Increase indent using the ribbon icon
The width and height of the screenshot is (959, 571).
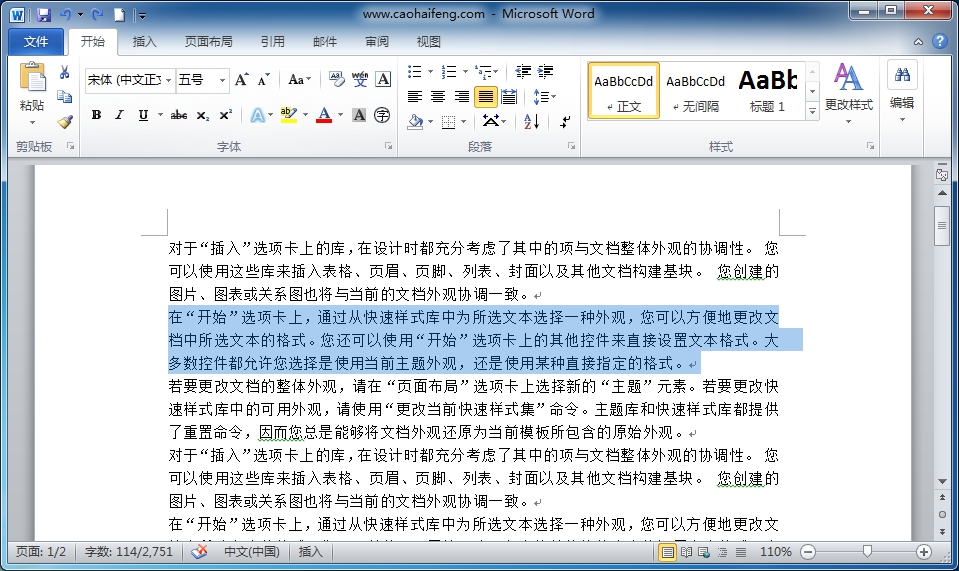(x=546, y=72)
